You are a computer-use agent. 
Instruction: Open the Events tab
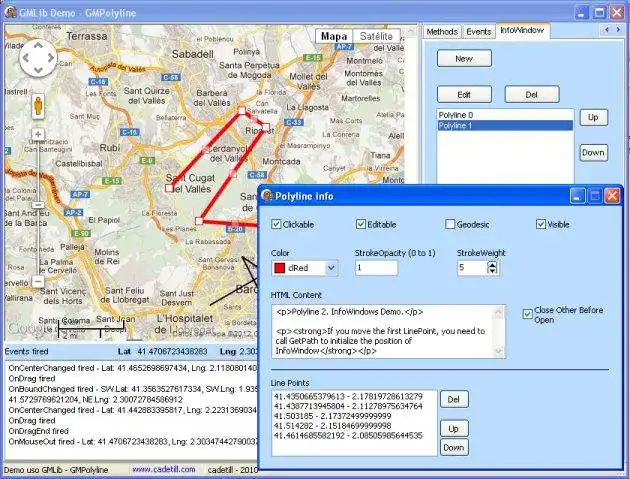pos(479,31)
